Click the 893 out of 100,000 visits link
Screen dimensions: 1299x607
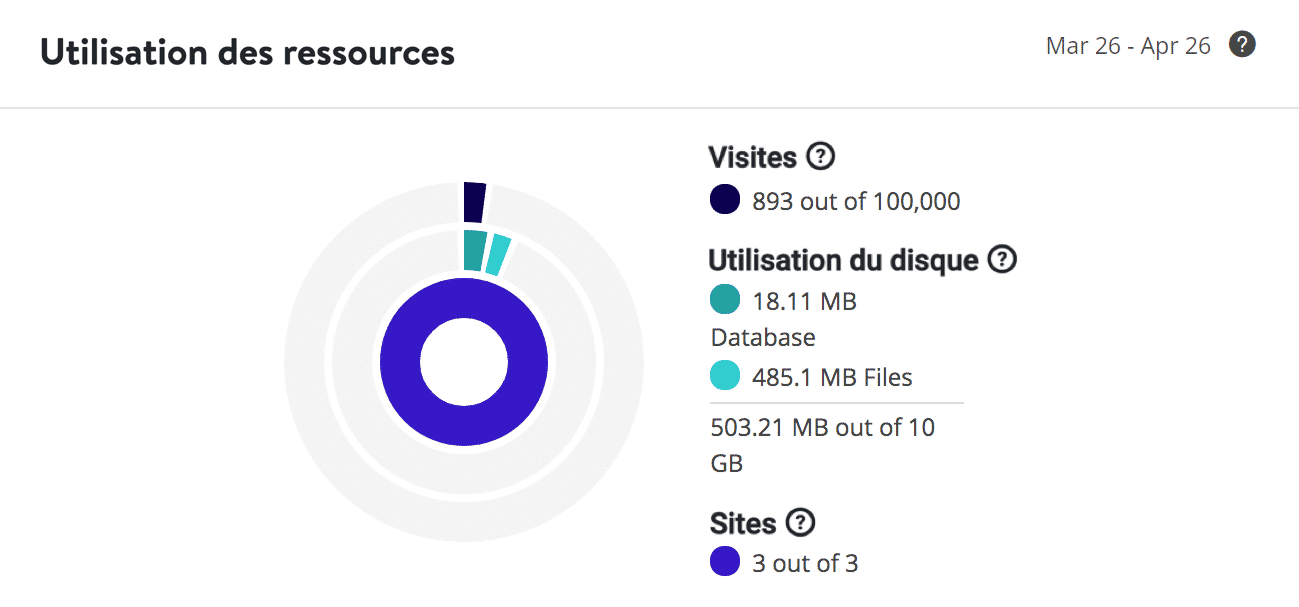(x=855, y=201)
